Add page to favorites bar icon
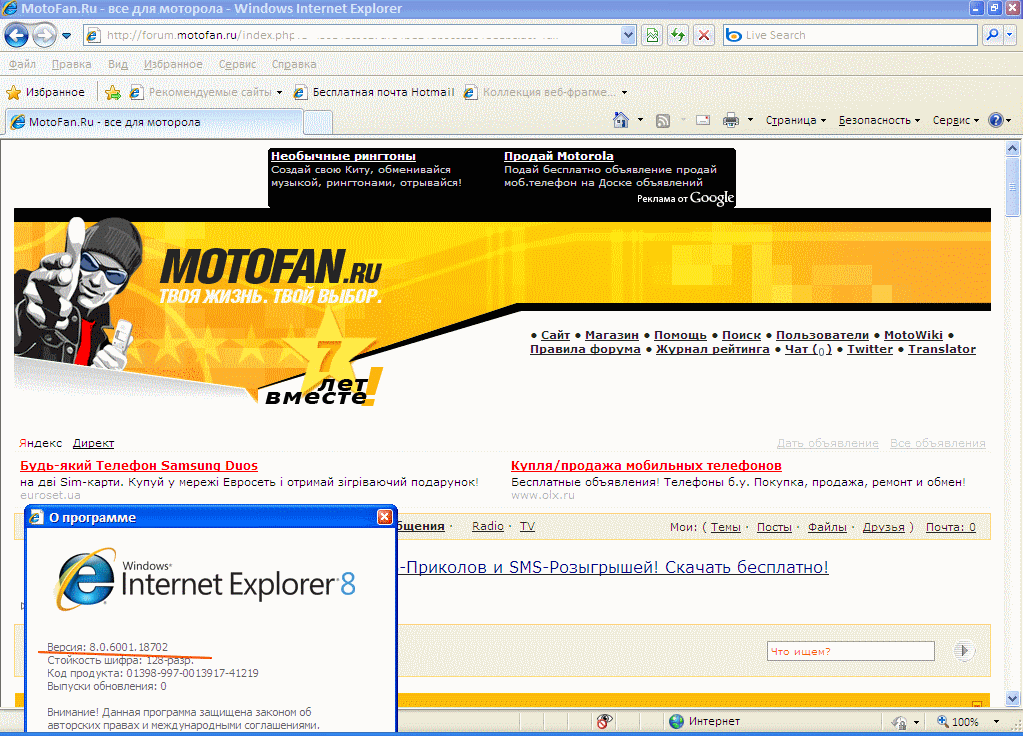Image resolution: width=1023 pixels, height=736 pixels. pyautogui.click(x=113, y=92)
